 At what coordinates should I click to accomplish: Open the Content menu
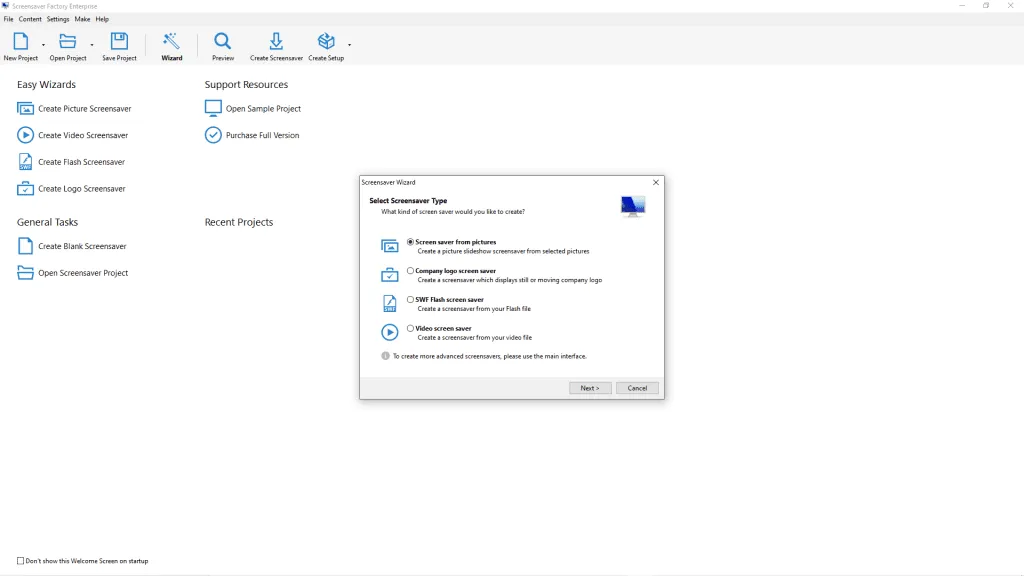[x=30, y=19]
